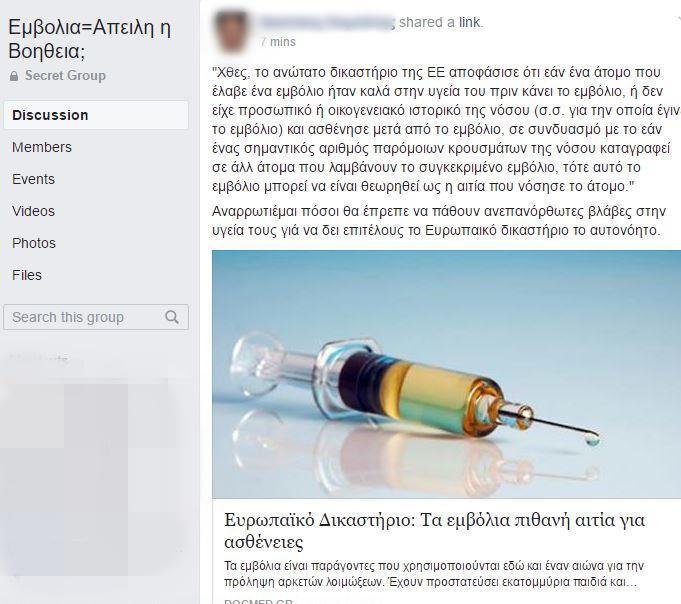Viewport: 681px width, 604px height.
Task: Click the search magnifier icon
Action: click(172, 317)
